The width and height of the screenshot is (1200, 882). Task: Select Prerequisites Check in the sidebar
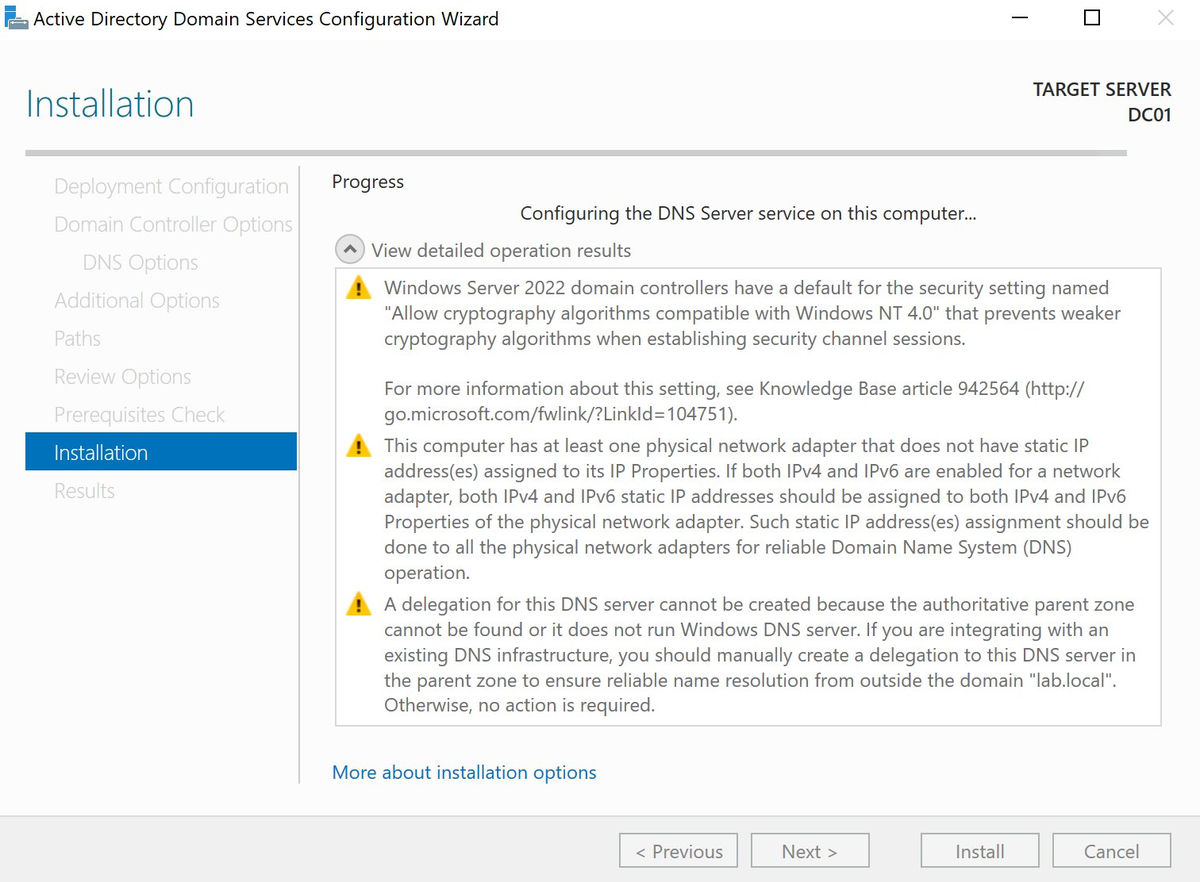click(139, 414)
